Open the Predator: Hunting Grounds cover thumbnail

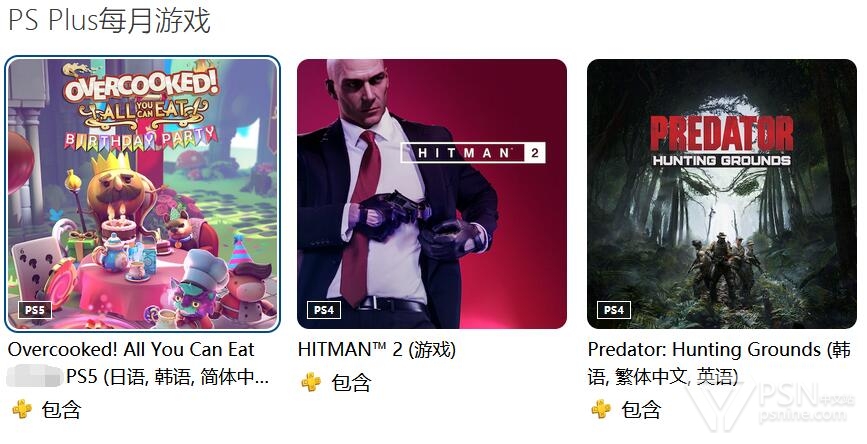[x=722, y=194]
